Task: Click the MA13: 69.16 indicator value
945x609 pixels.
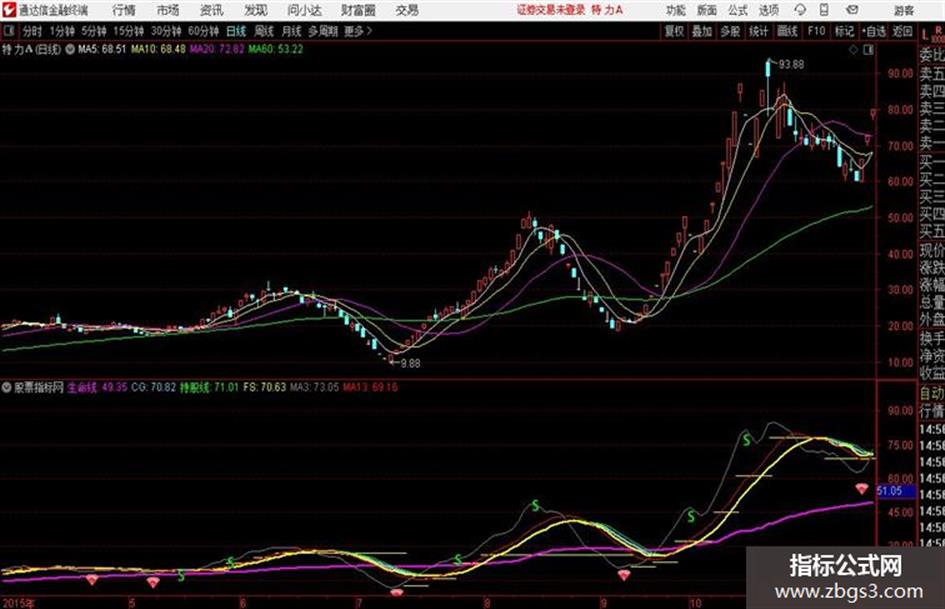Action: click(371, 387)
